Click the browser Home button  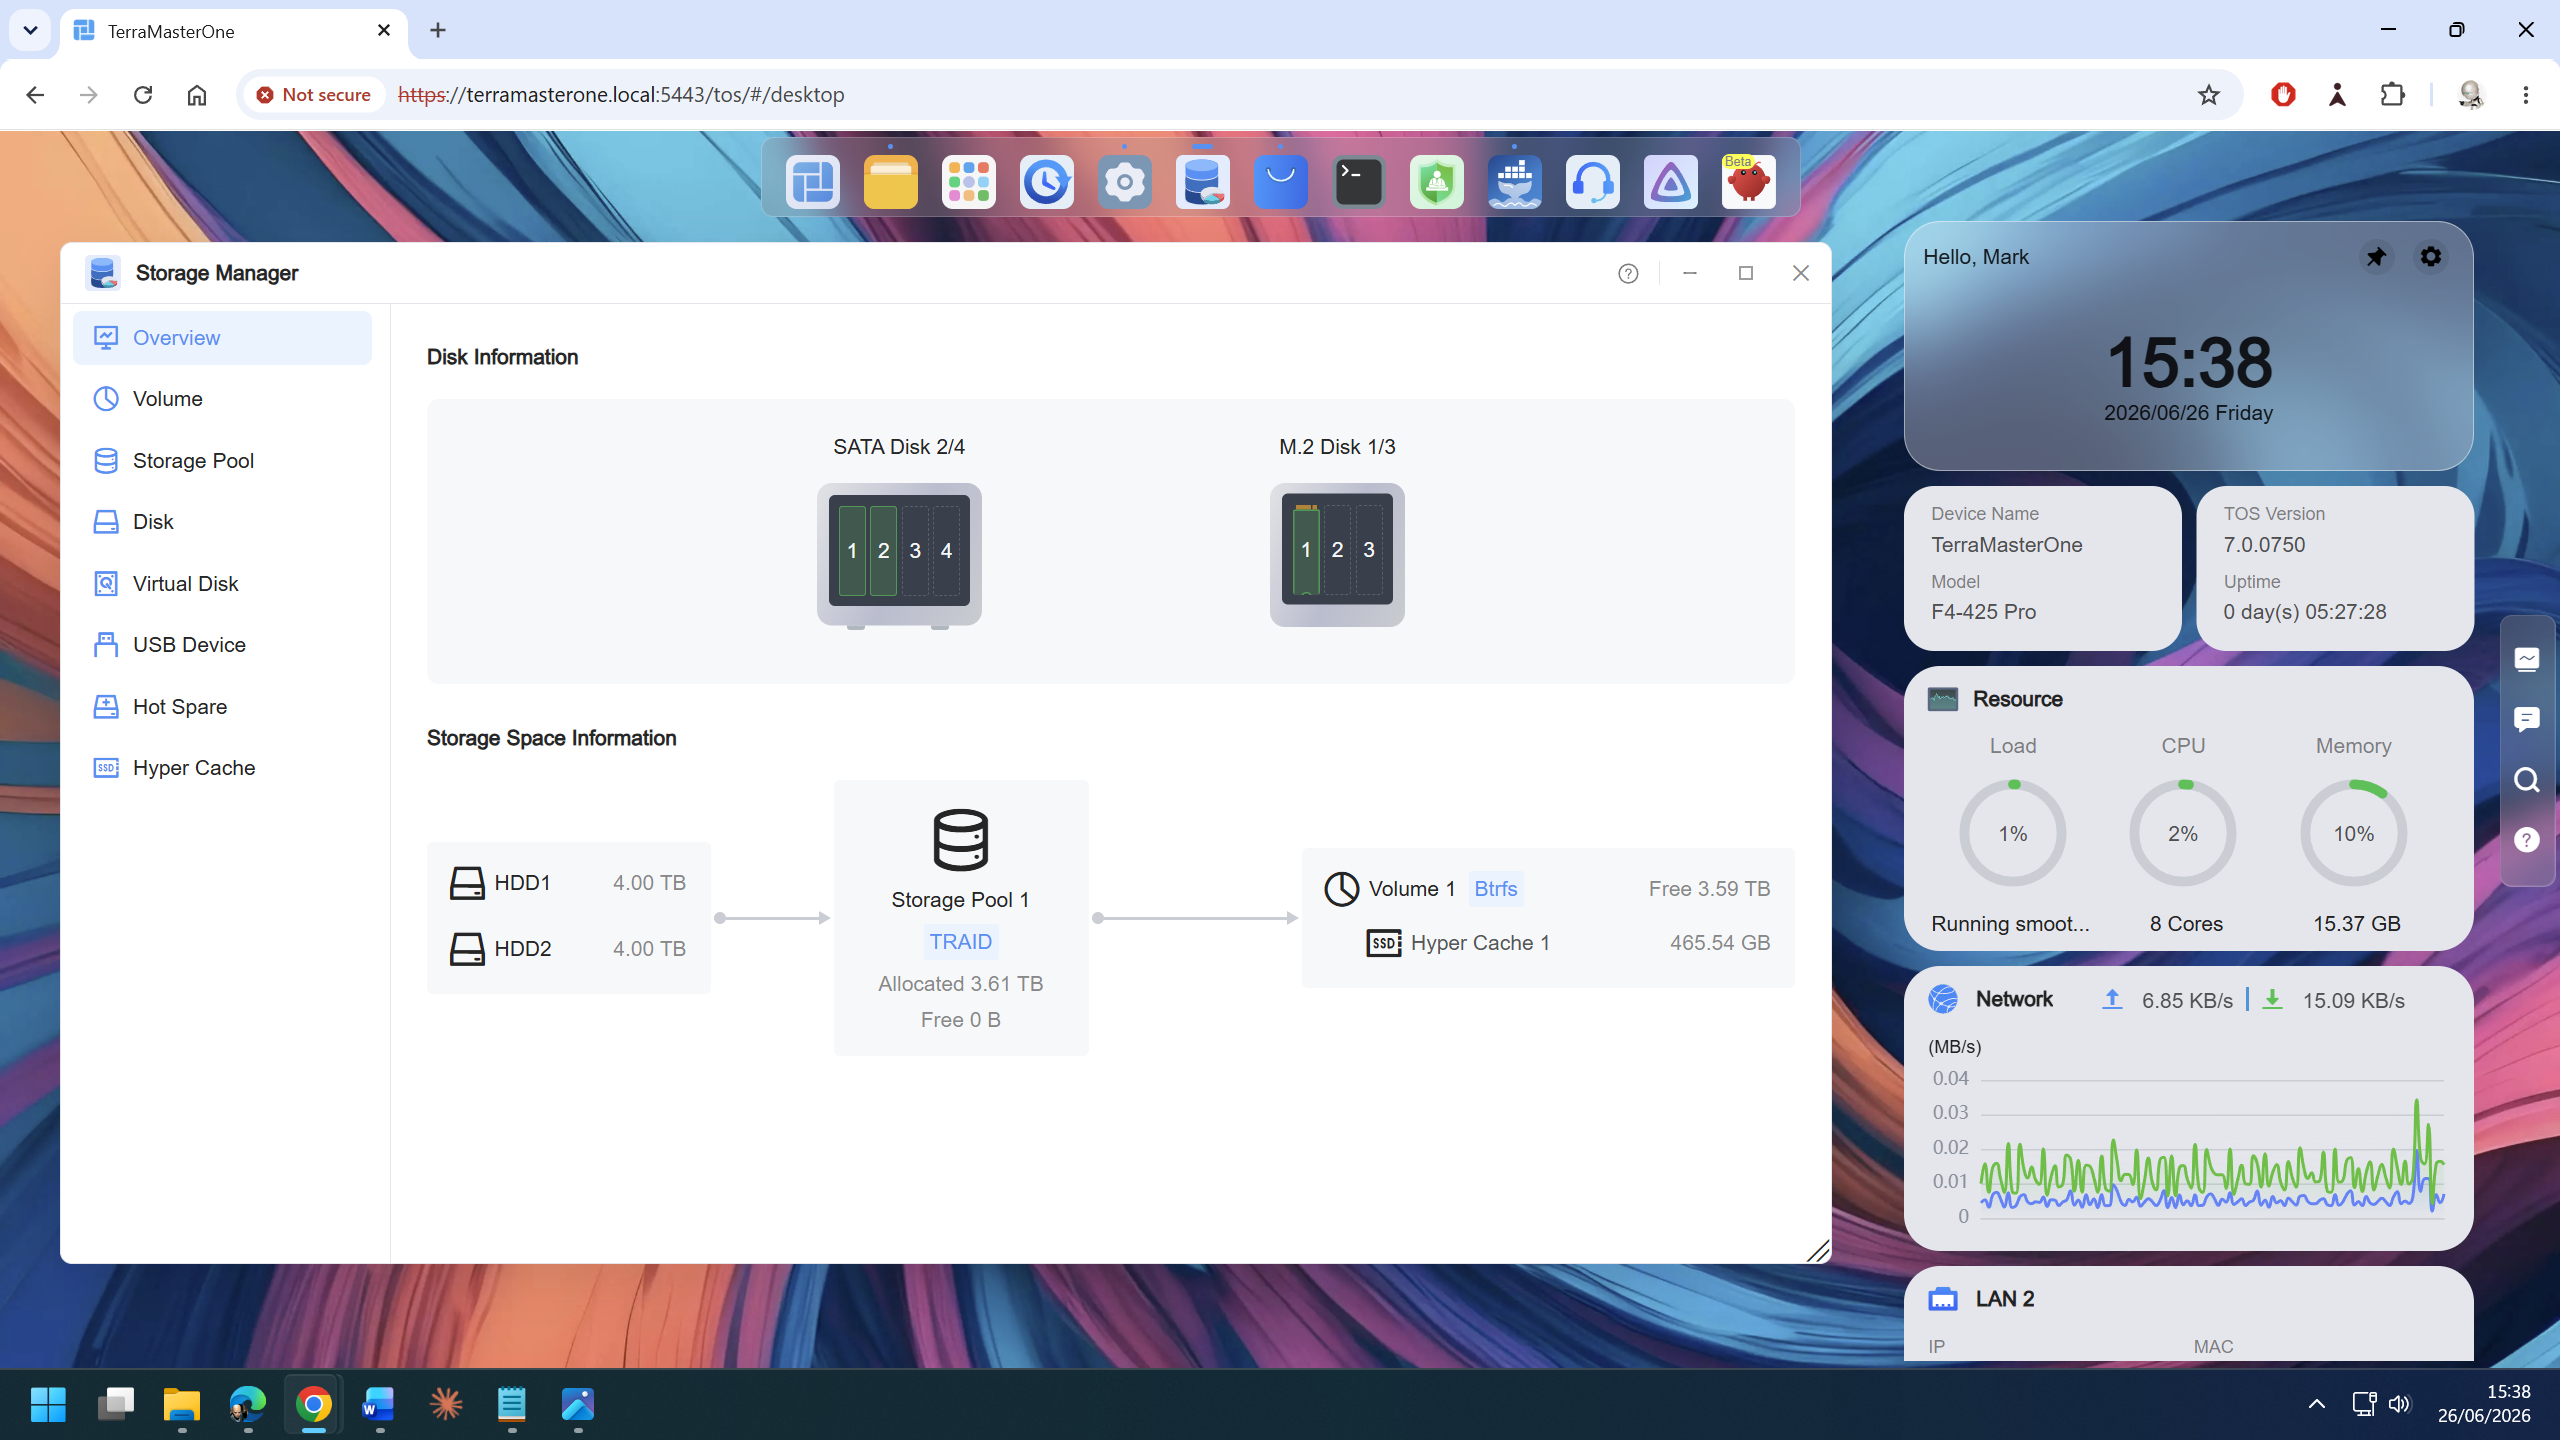tap(196, 95)
